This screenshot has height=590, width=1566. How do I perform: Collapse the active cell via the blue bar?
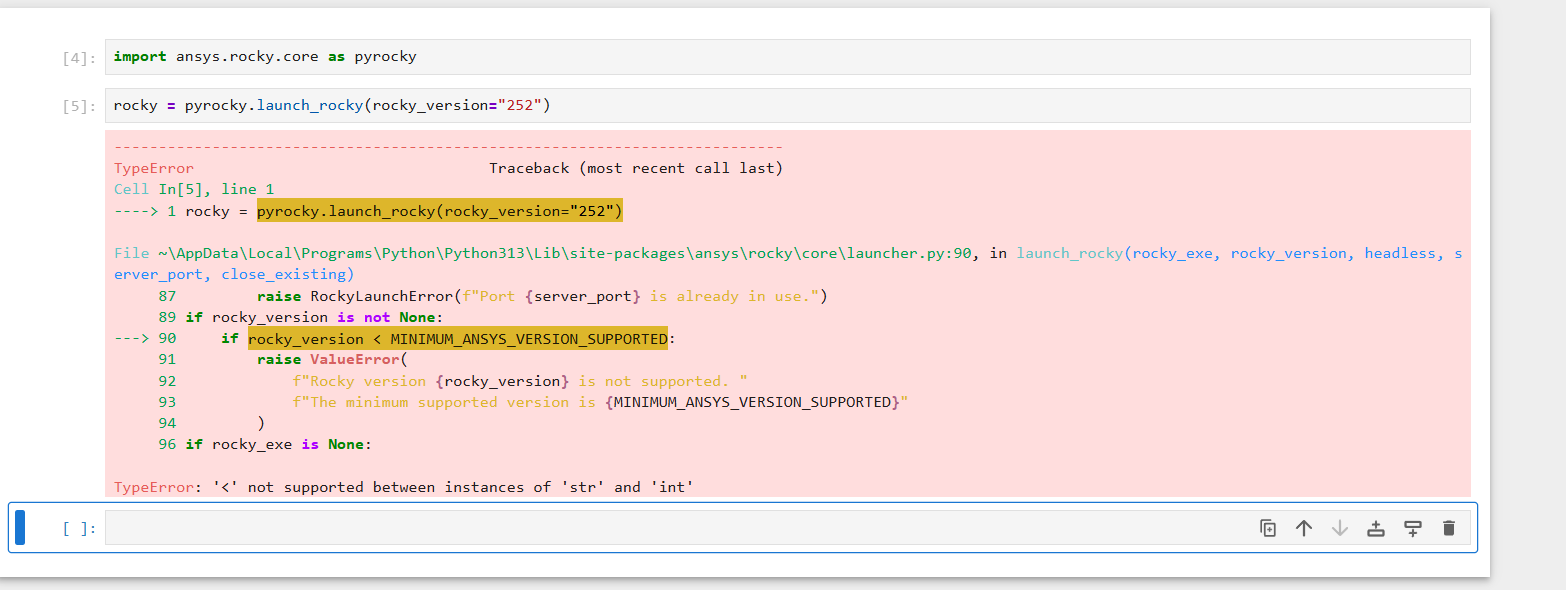coord(20,527)
